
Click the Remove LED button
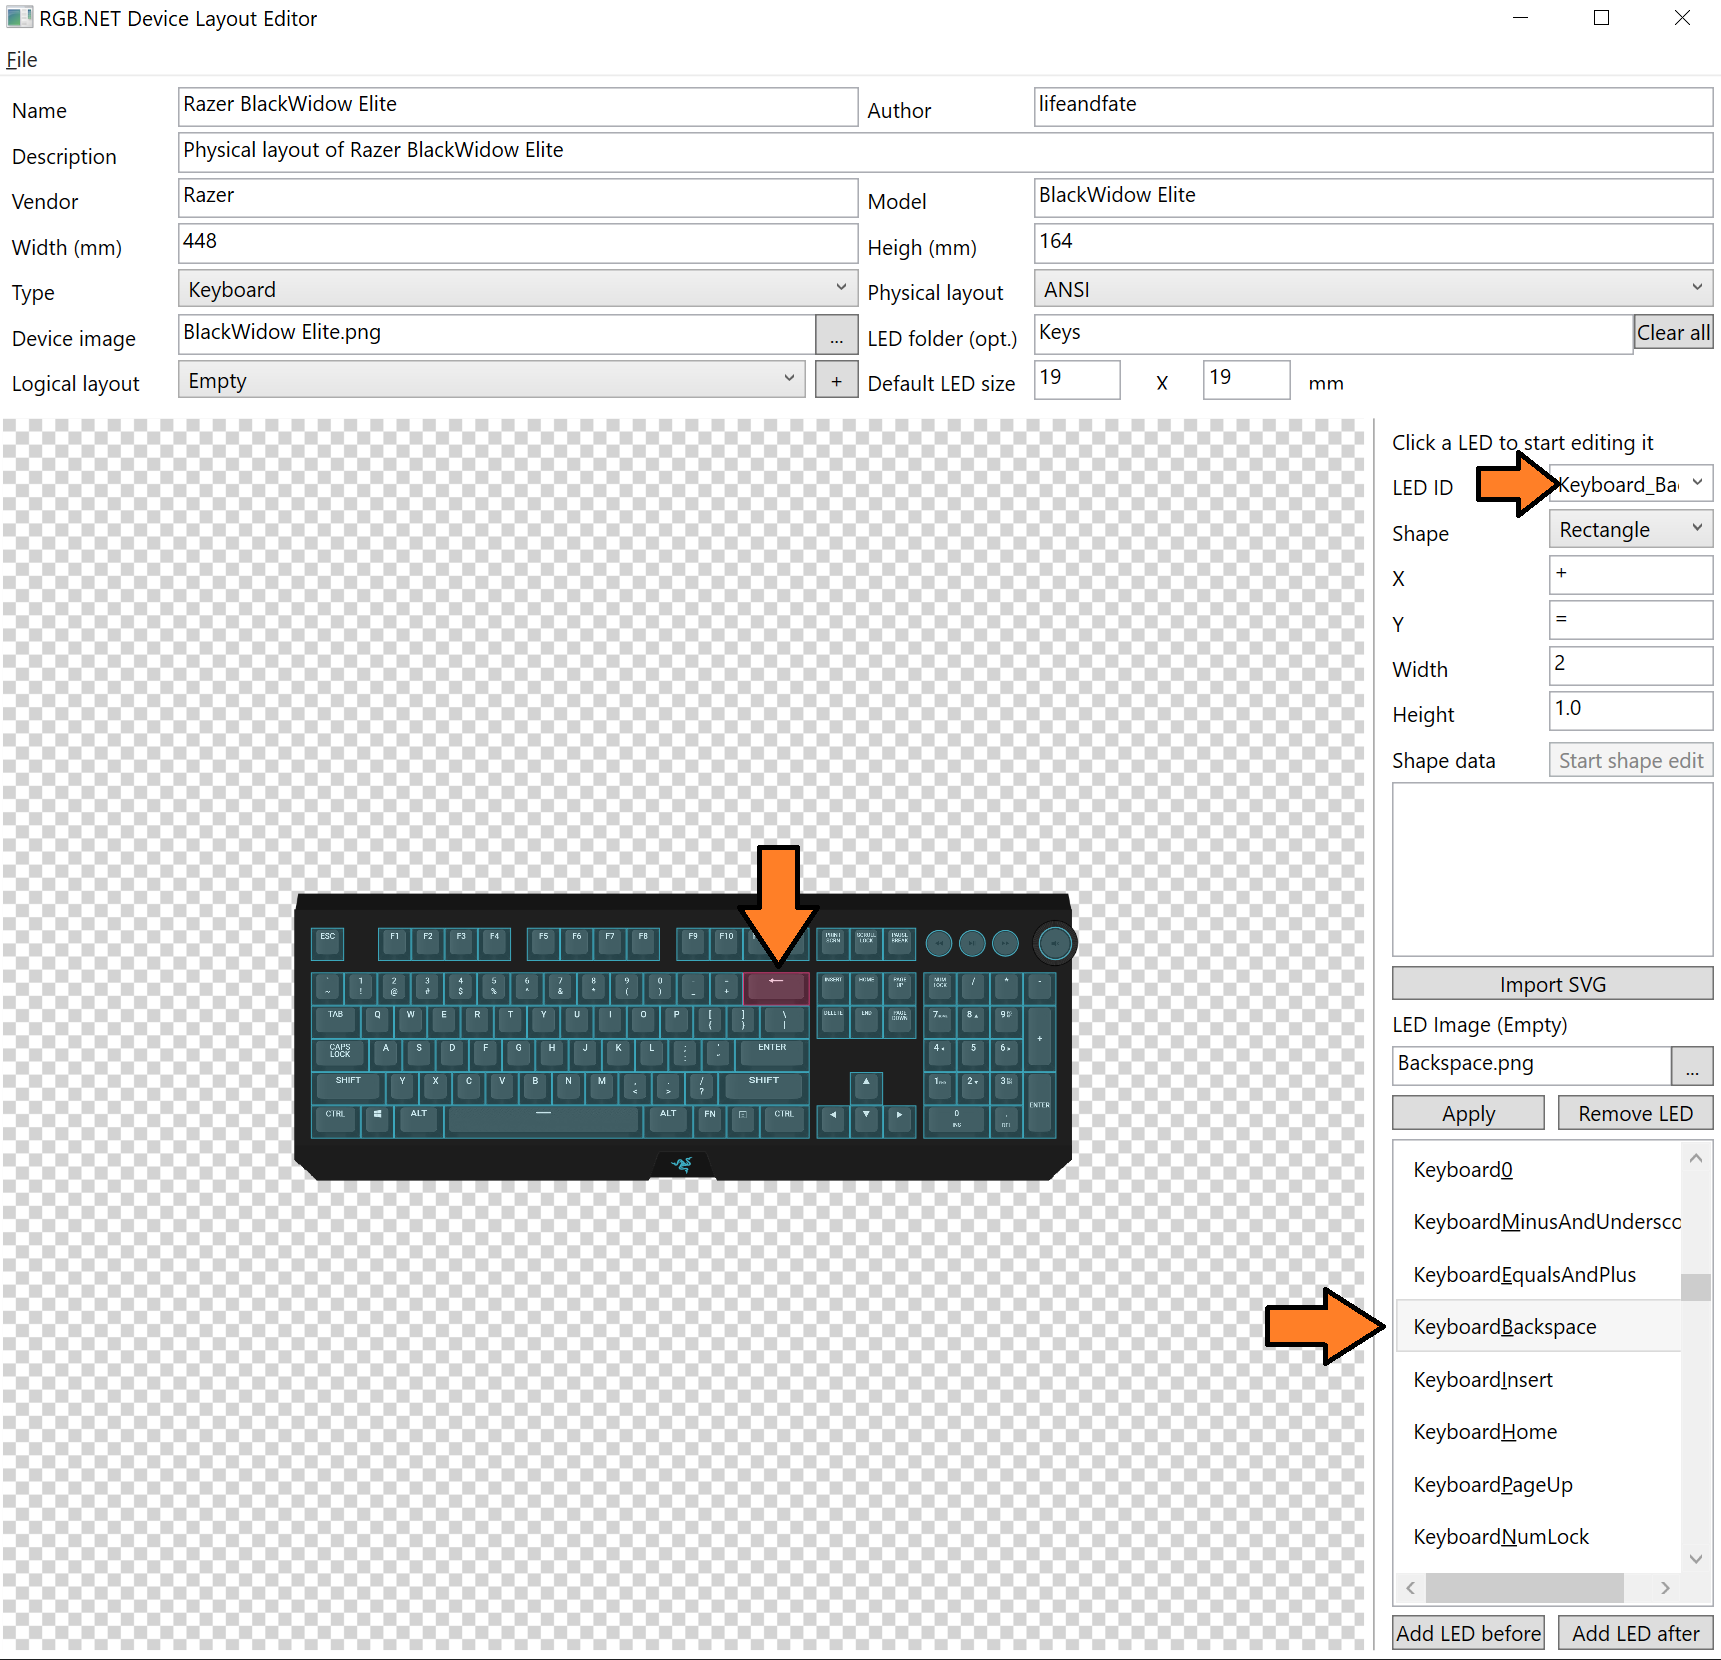(x=1635, y=1113)
